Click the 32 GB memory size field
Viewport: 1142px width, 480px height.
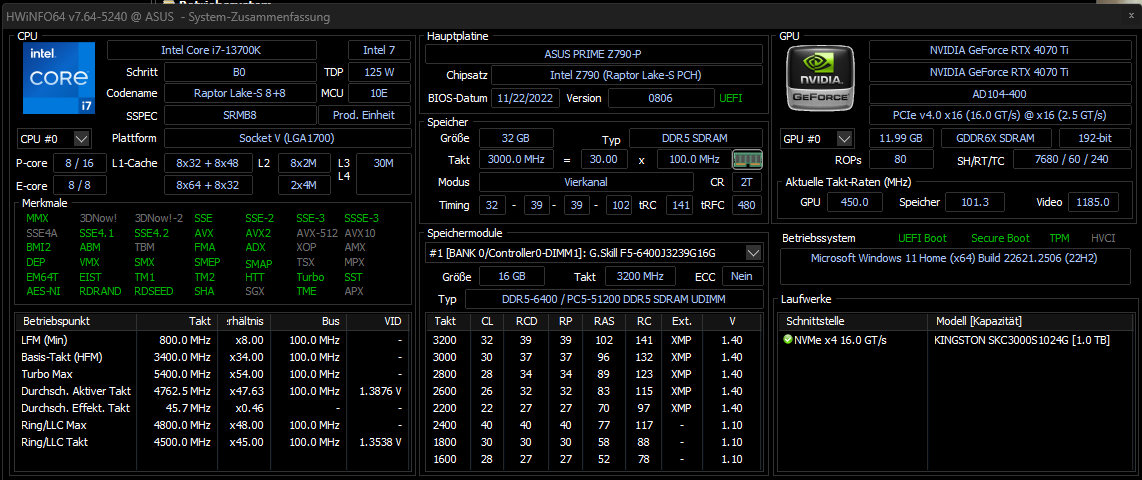(516, 138)
